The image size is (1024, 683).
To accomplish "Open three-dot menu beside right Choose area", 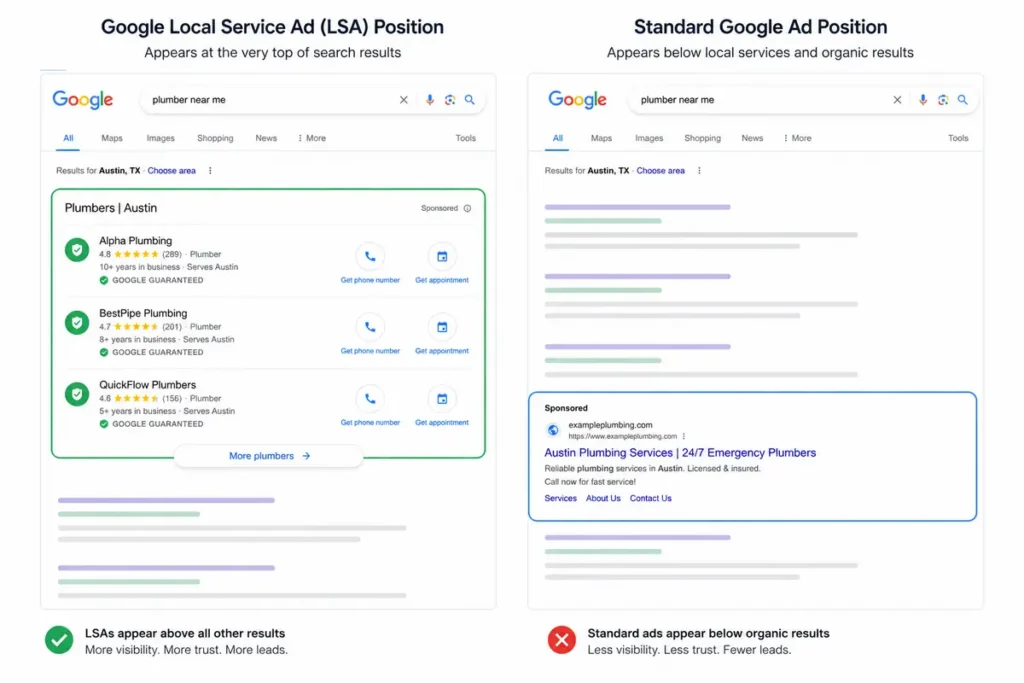I will (699, 170).
